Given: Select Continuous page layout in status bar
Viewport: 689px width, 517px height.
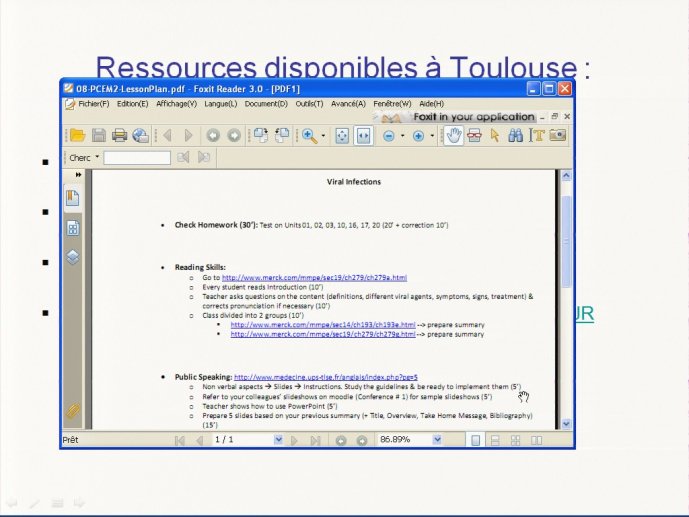Looking at the screenshot, I should (495, 440).
